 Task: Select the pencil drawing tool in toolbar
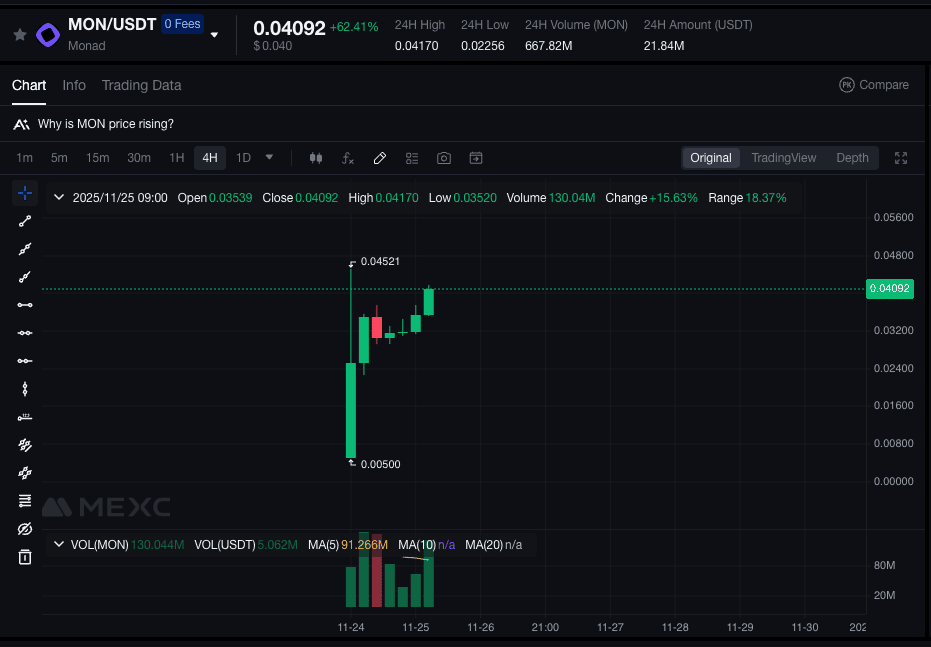pos(380,158)
